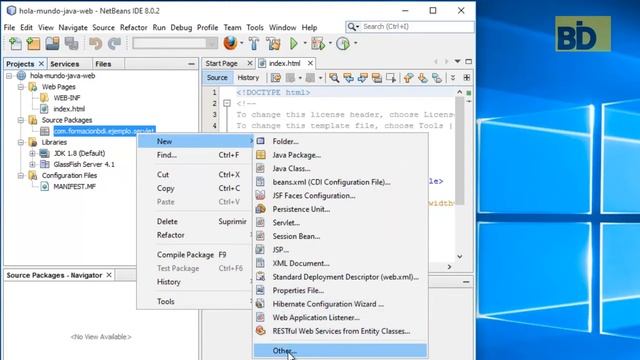The height and width of the screenshot is (360, 640).
Task: Click the JSF Faces Configuration icon
Action: coord(260,195)
